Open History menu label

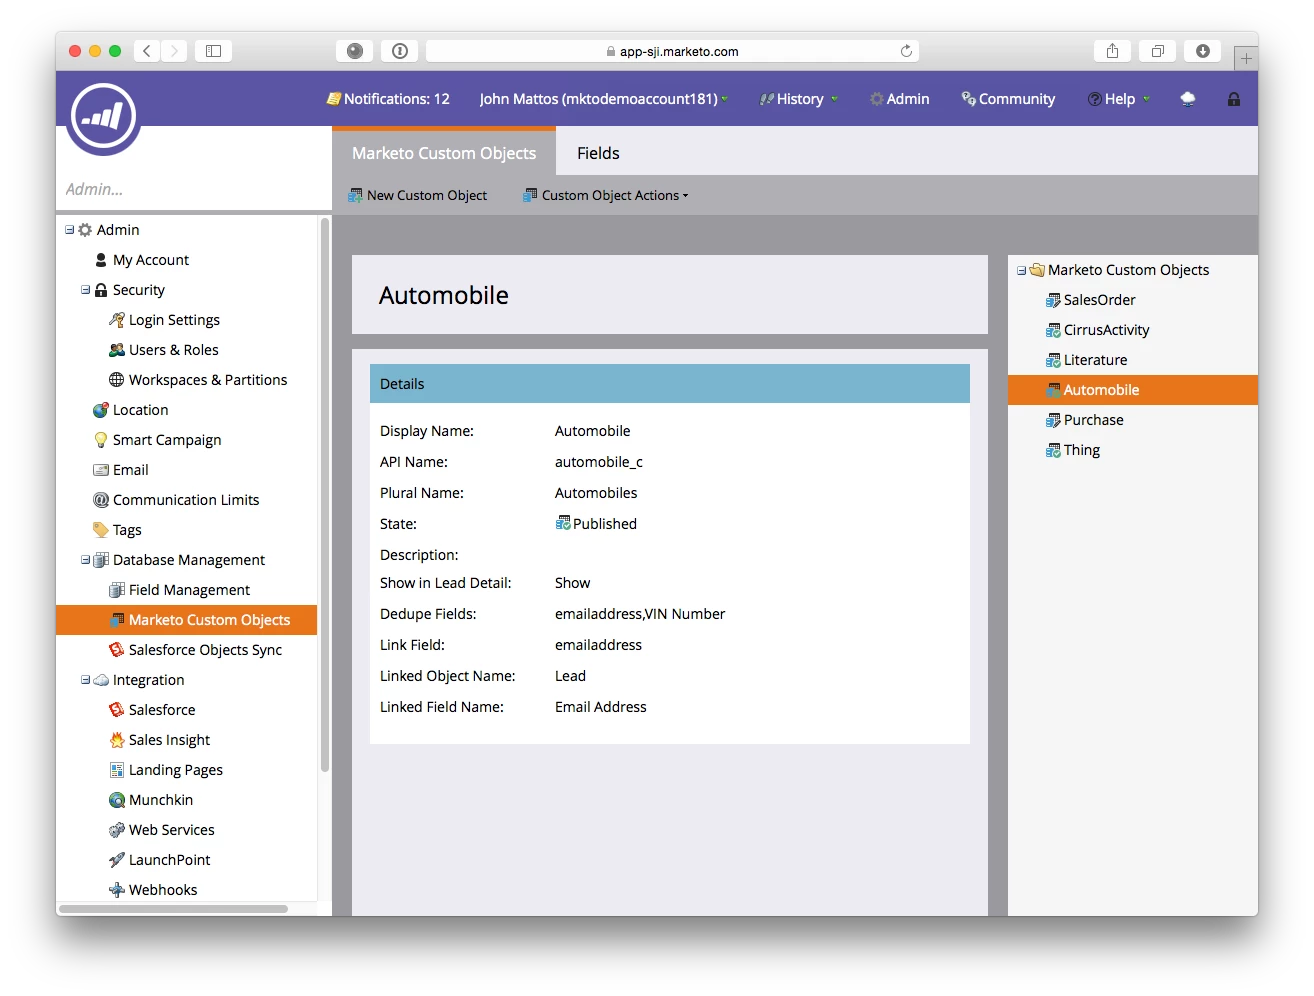800,99
